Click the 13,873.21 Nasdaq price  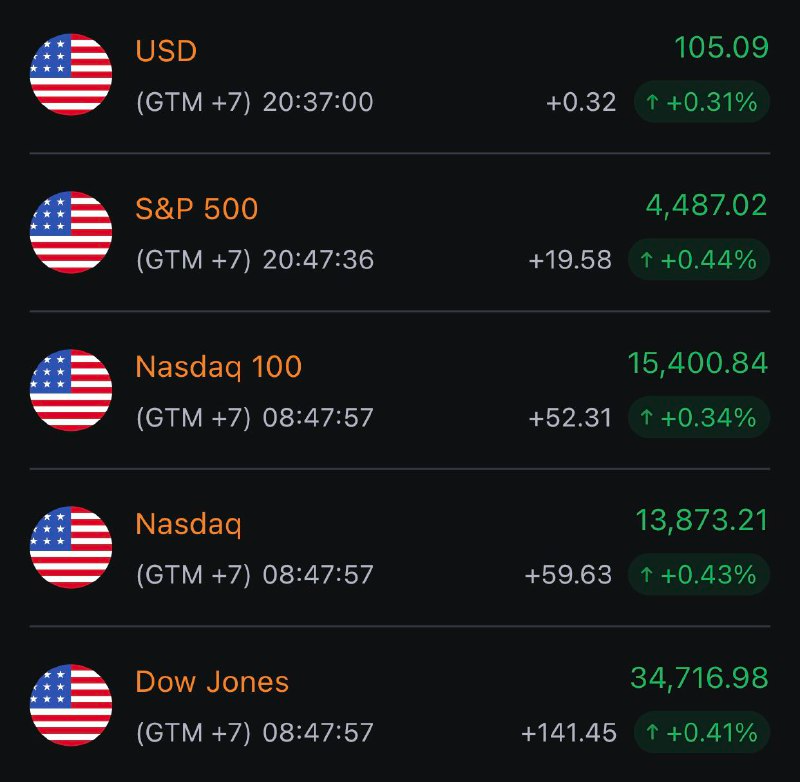(x=702, y=520)
